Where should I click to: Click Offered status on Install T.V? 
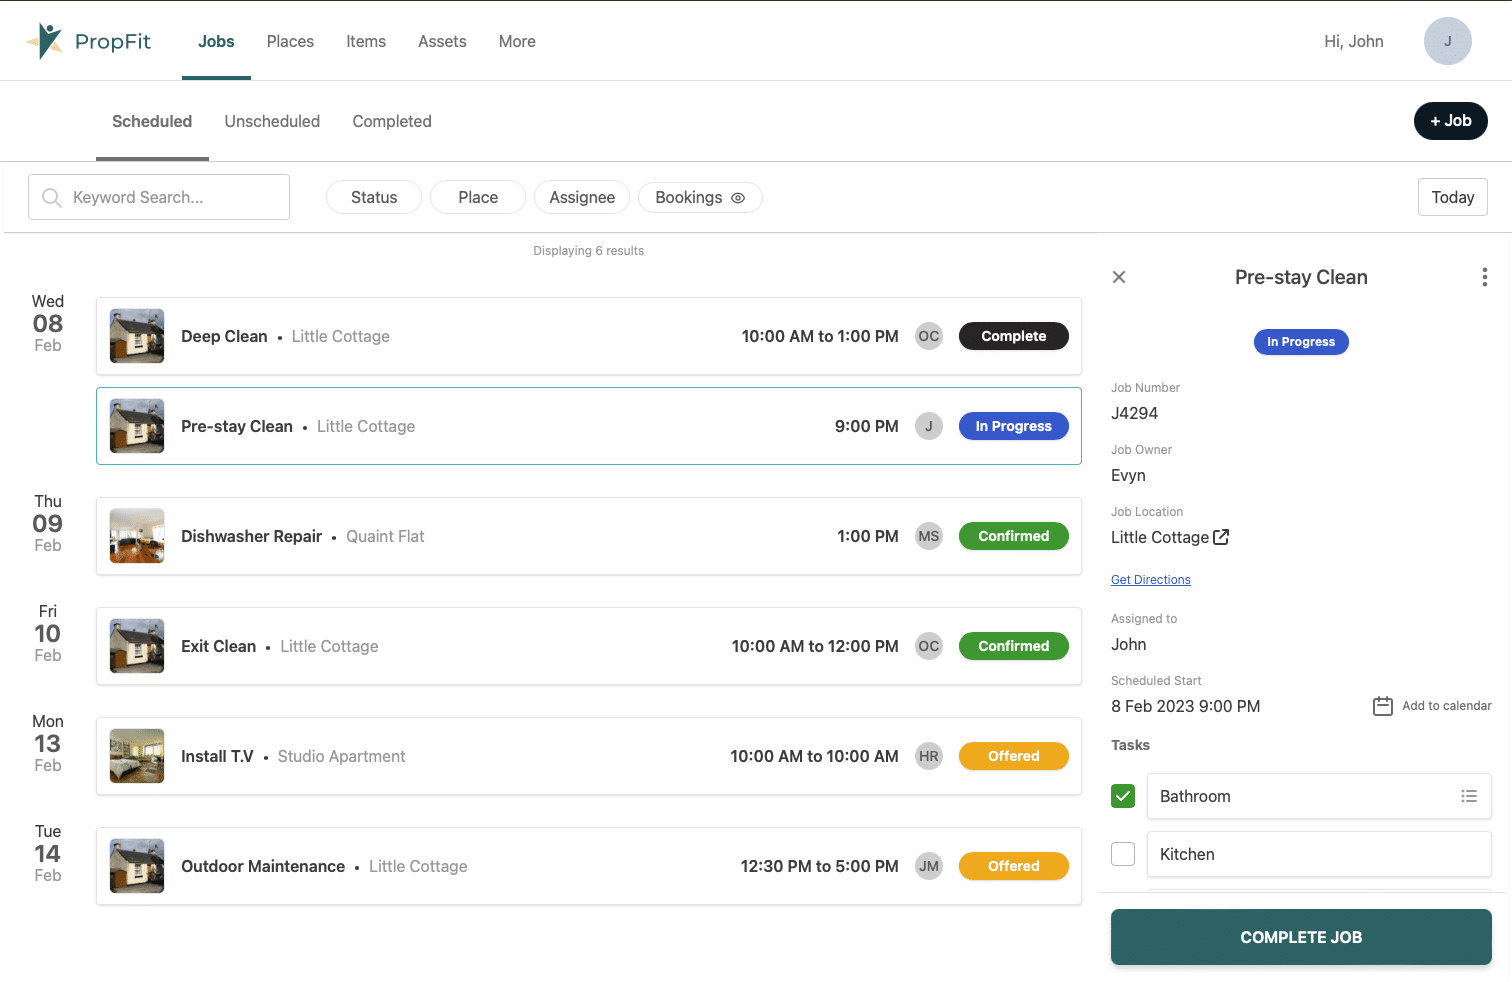point(1014,756)
